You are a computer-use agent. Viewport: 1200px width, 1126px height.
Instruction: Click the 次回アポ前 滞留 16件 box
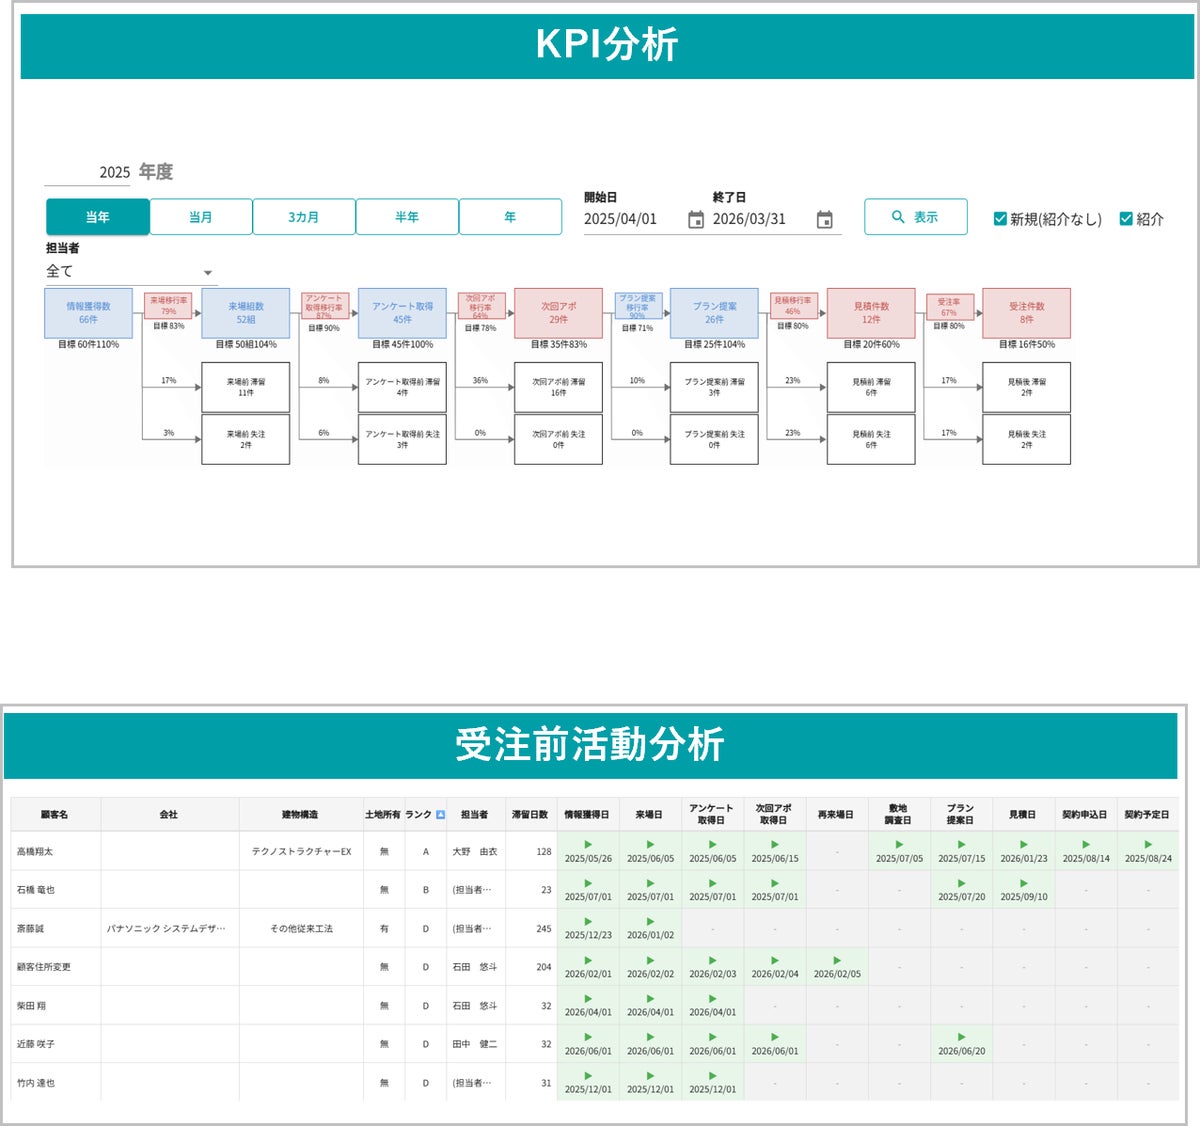tap(558, 387)
